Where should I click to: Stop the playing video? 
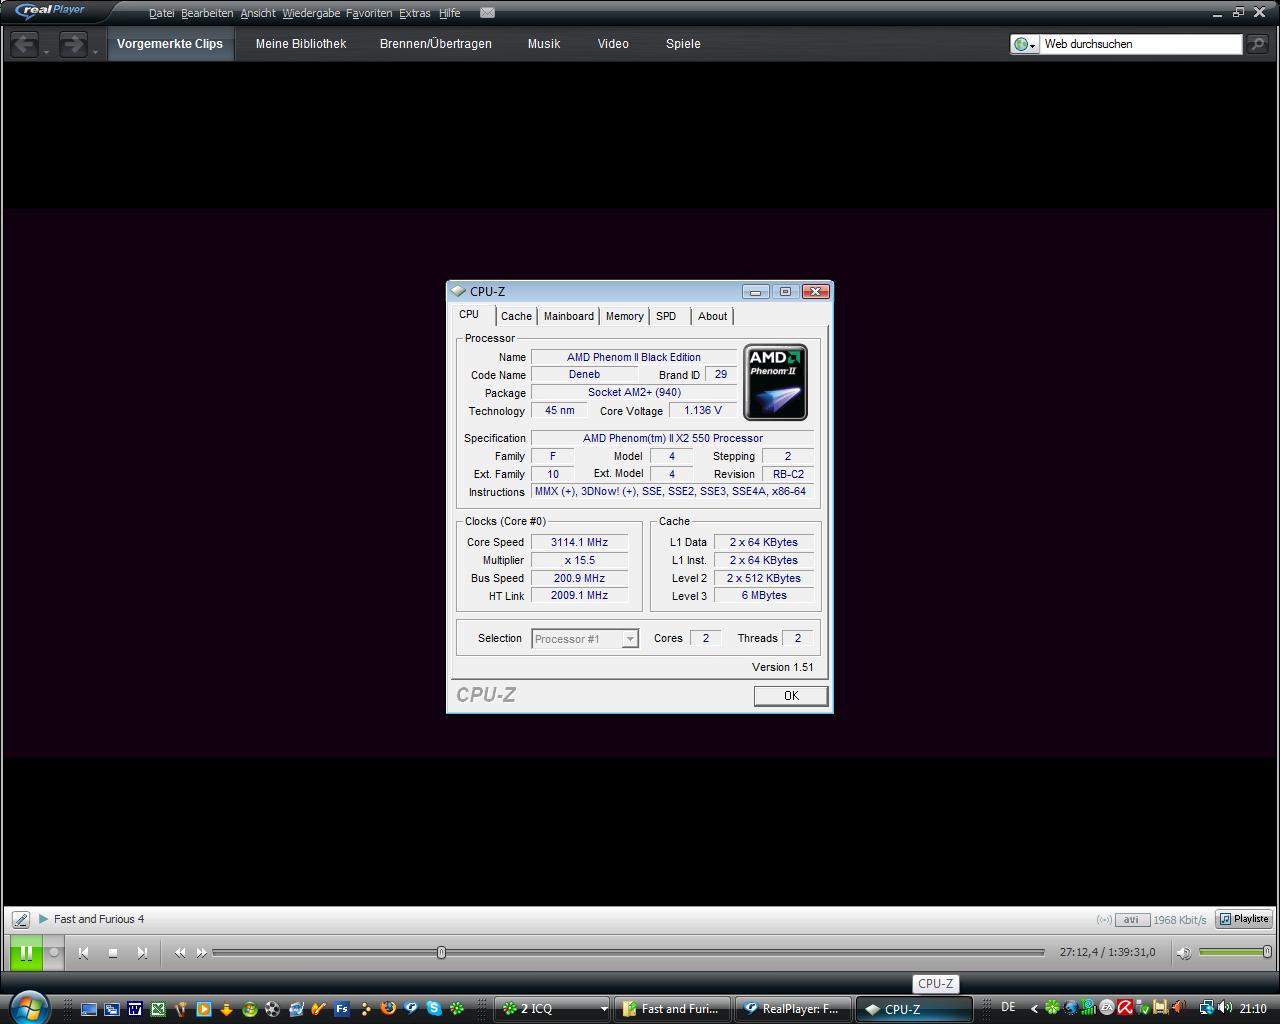pos(113,953)
